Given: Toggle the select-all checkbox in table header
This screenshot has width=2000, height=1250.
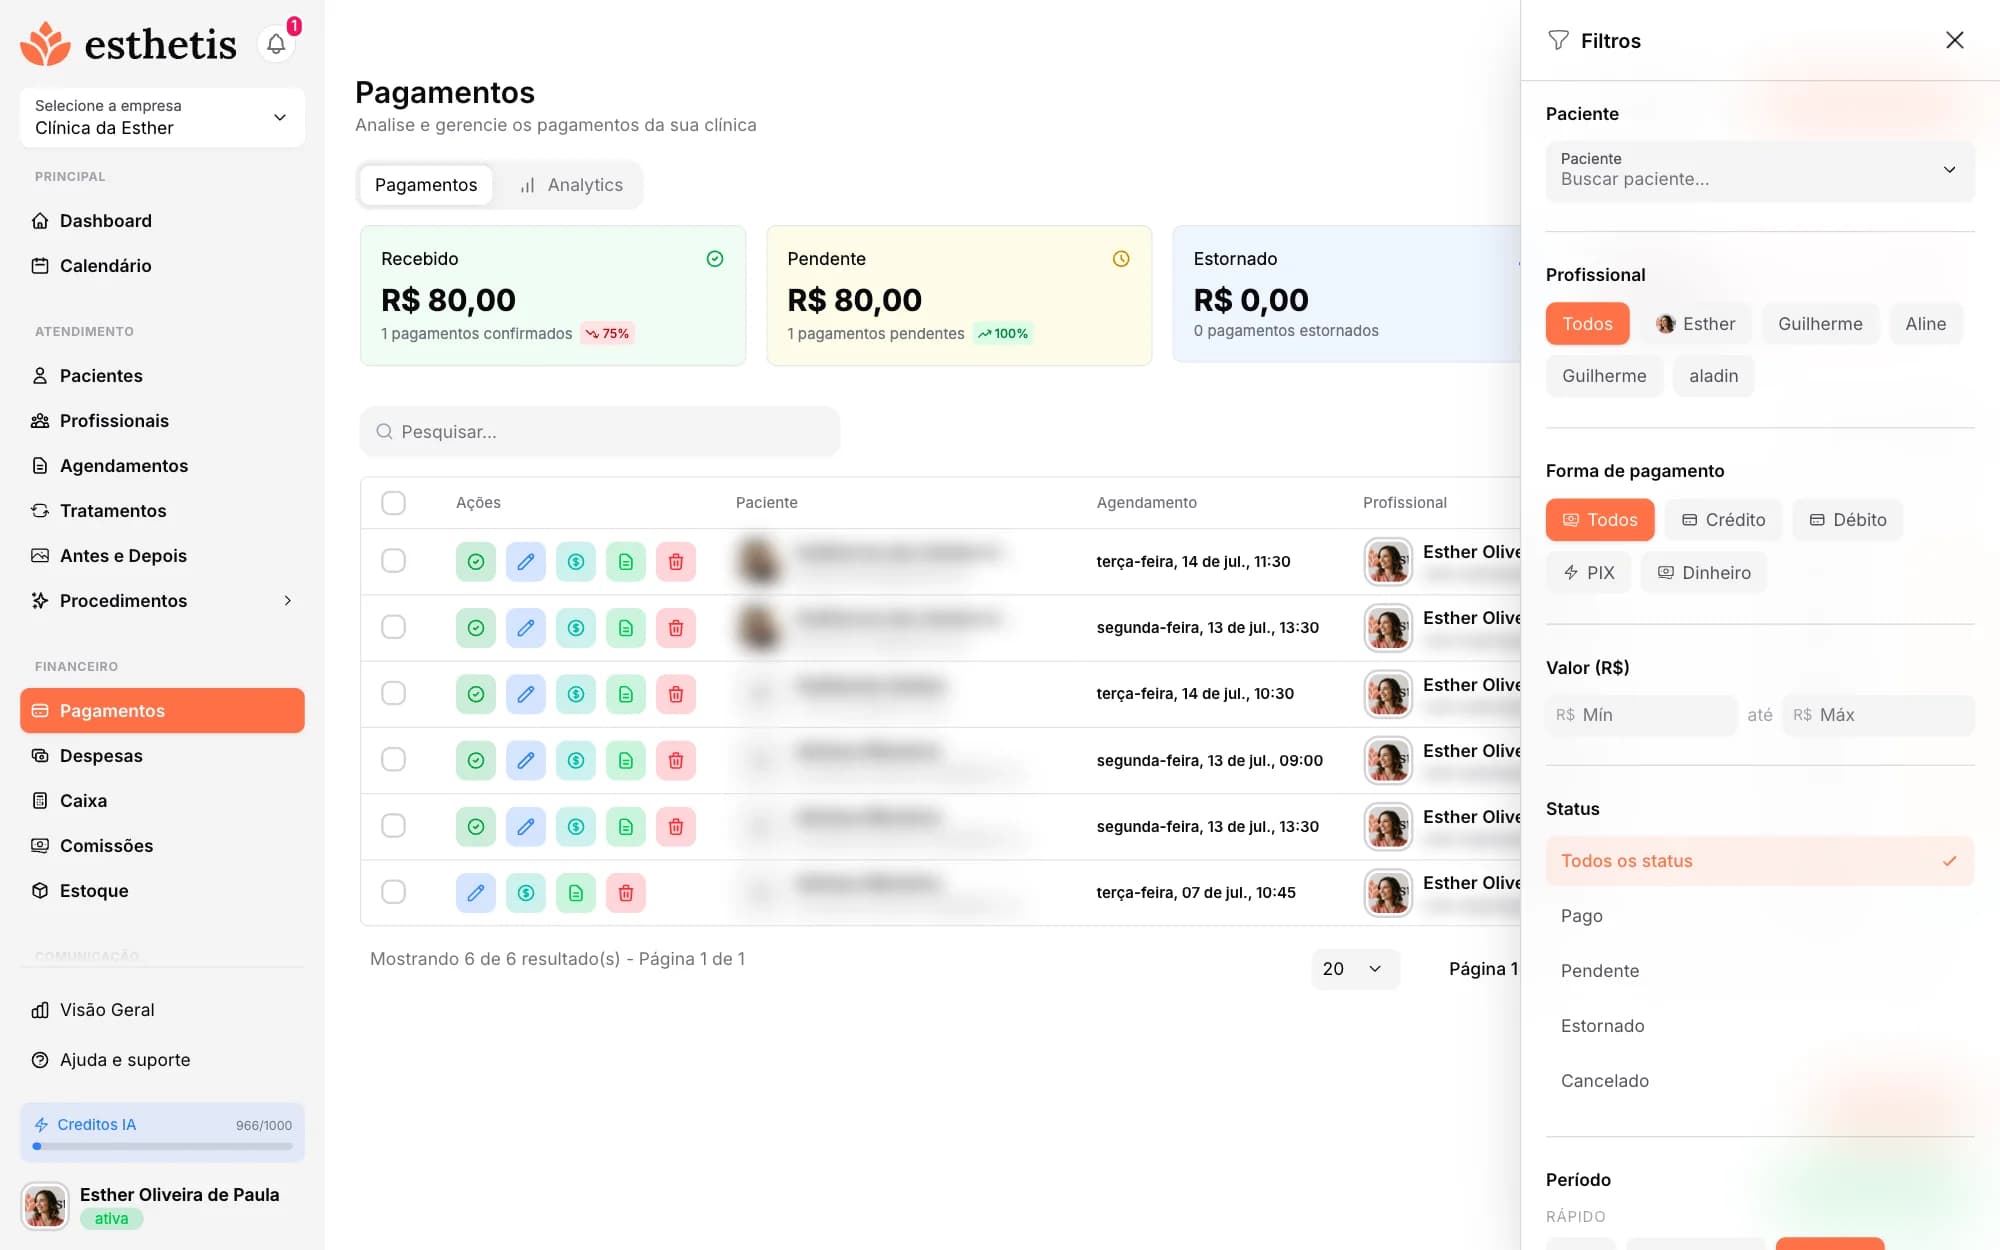Looking at the screenshot, I should pos(393,502).
